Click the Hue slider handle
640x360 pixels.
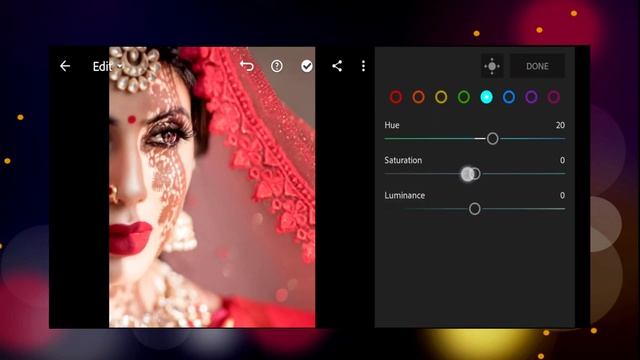click(493, 139)
